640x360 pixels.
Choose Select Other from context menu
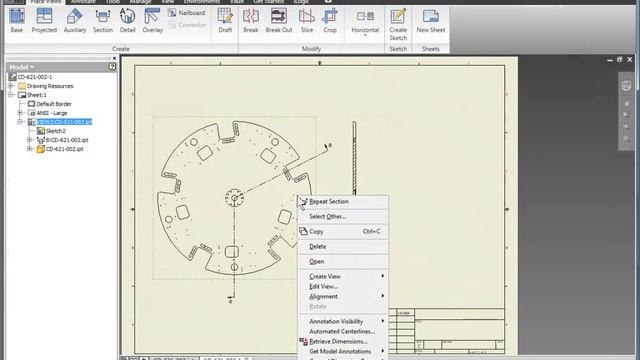tap(343, 217)
